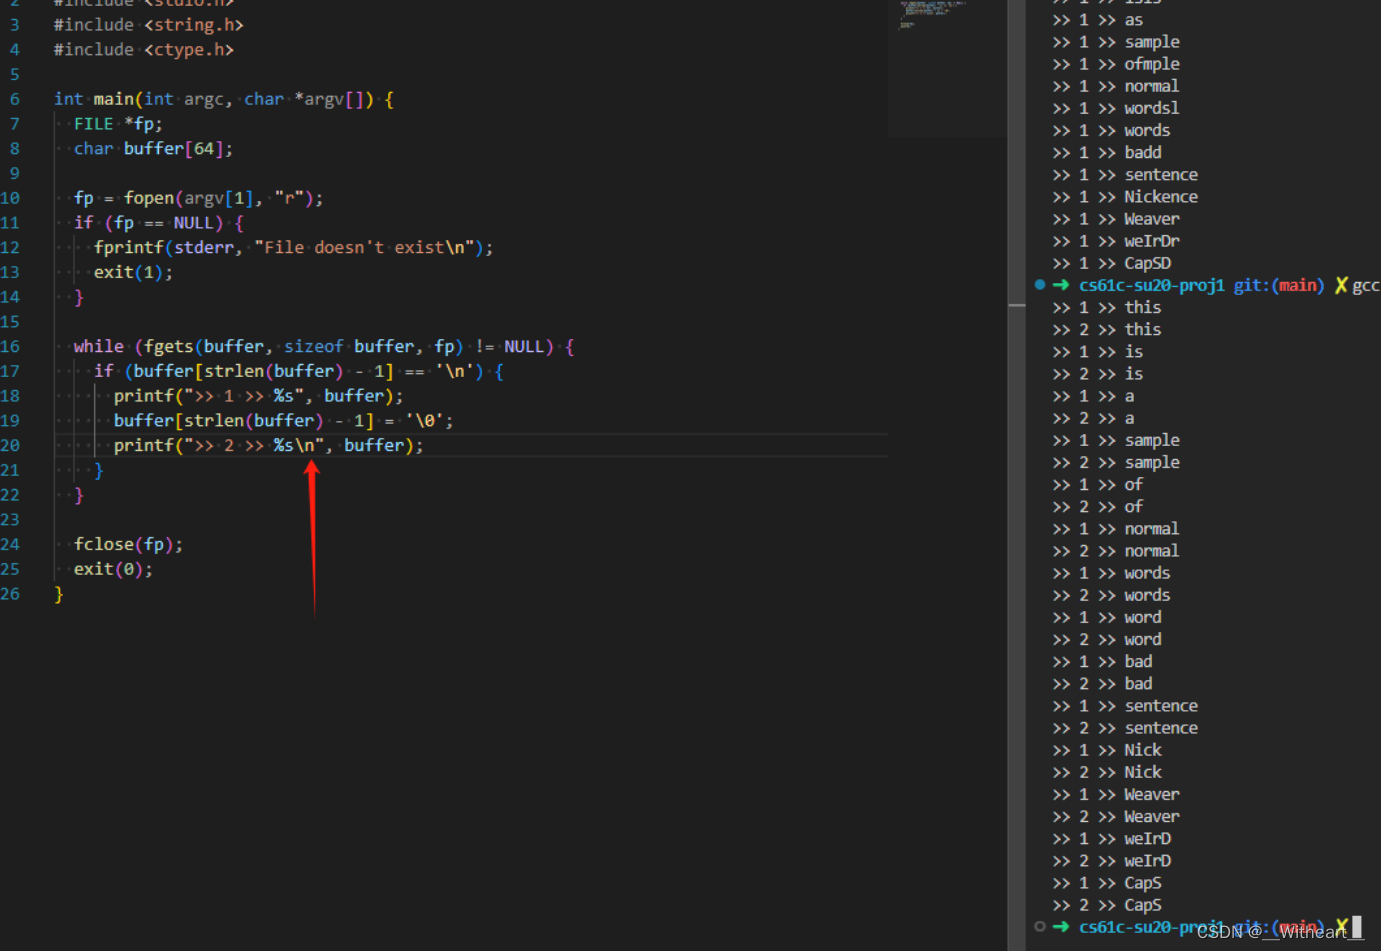The width and height of the screenshot is (1381, 951).
Task: Click 'main' in the function signature
Action: 113,99
